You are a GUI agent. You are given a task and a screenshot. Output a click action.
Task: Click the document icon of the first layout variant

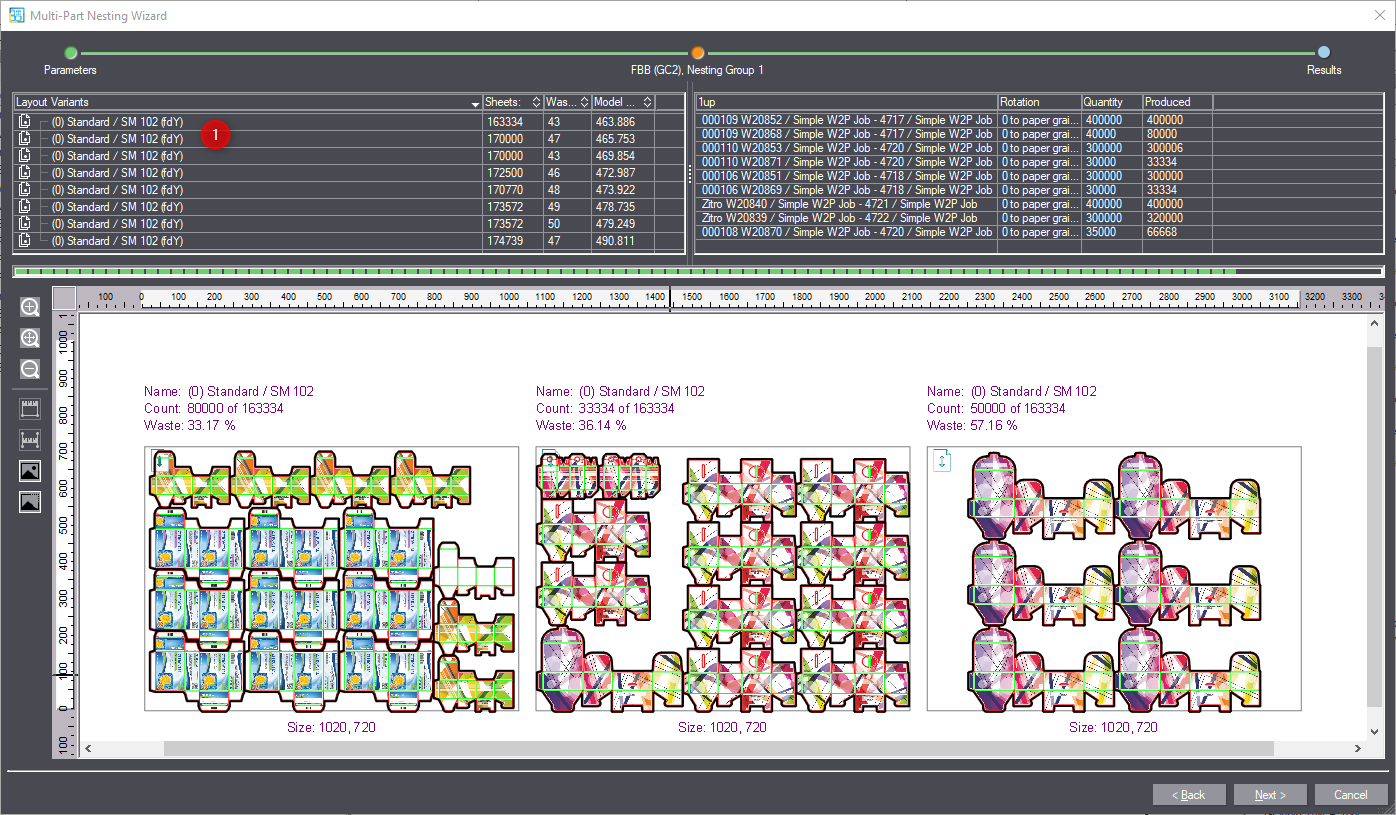25,122
